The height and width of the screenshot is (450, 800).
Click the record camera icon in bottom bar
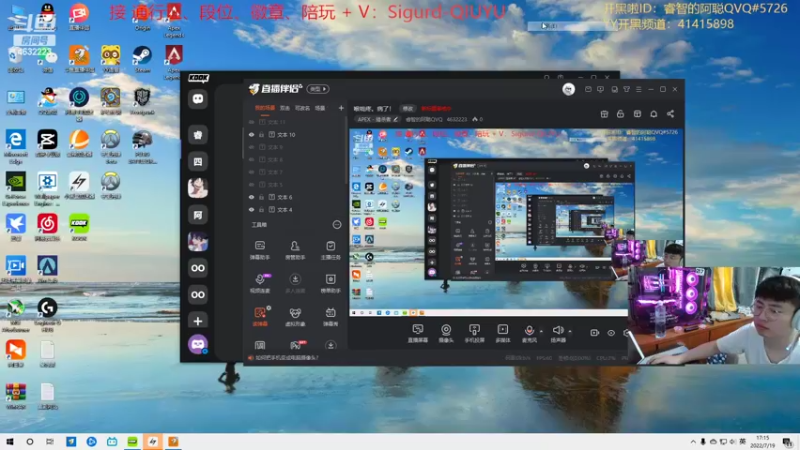click(x=594, y=333)
